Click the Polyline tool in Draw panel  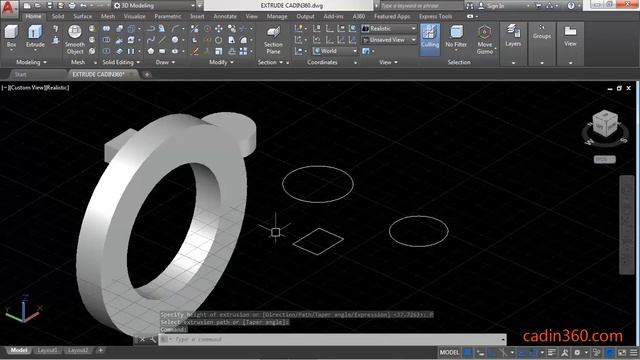[x=151, y=29]
